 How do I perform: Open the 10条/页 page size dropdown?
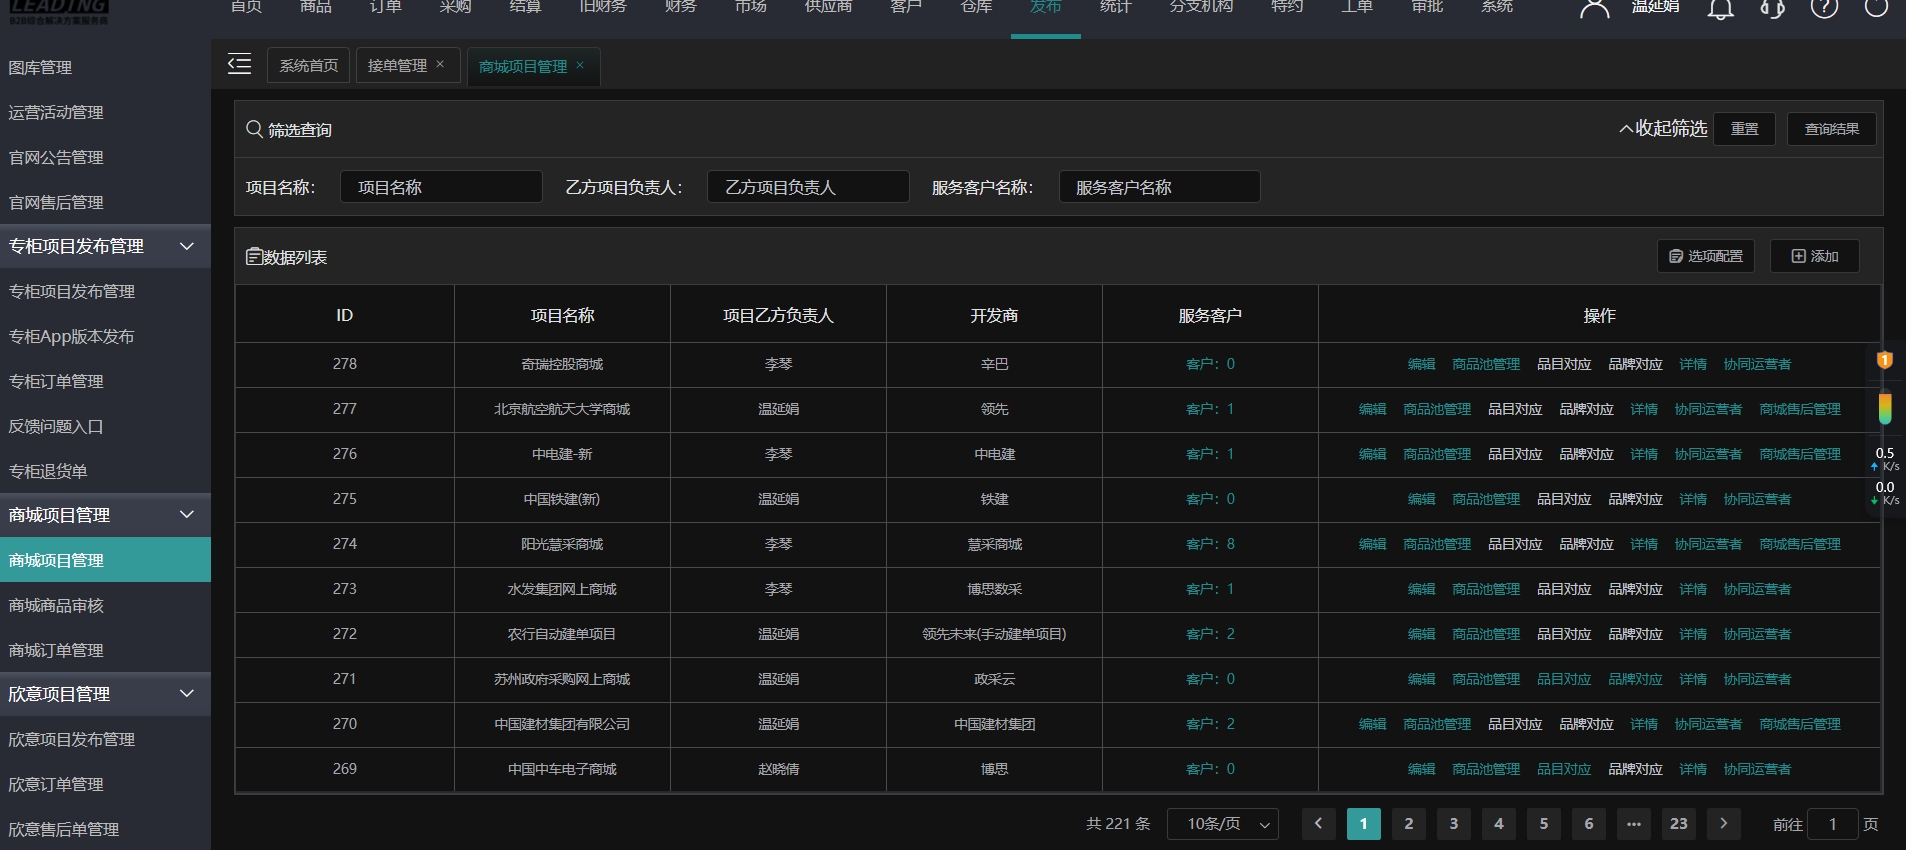1223,824
